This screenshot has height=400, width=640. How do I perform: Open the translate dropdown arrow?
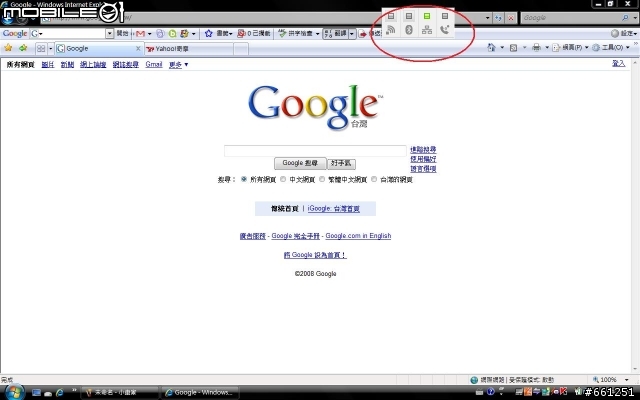click(x=352, y=33)
